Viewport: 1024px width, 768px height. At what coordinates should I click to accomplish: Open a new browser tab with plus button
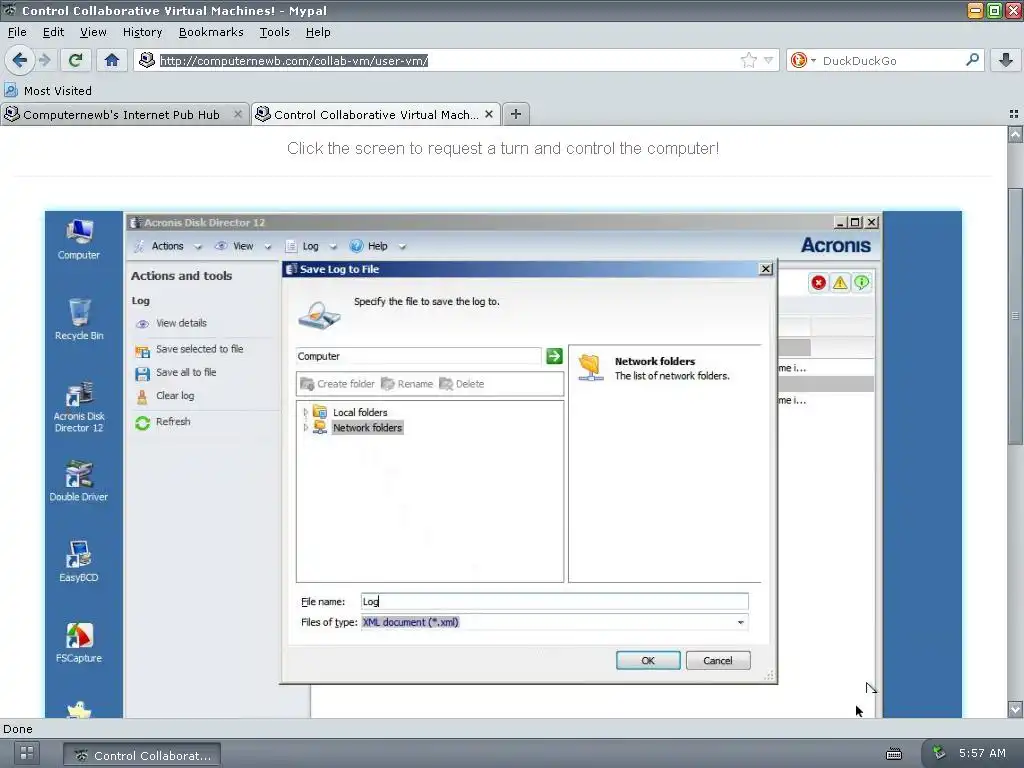coord(516,114)
